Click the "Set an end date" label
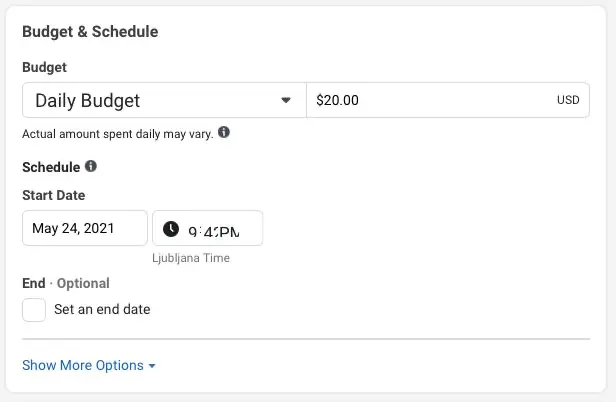This screenshot has width=616, height=402. pos(102,310)
